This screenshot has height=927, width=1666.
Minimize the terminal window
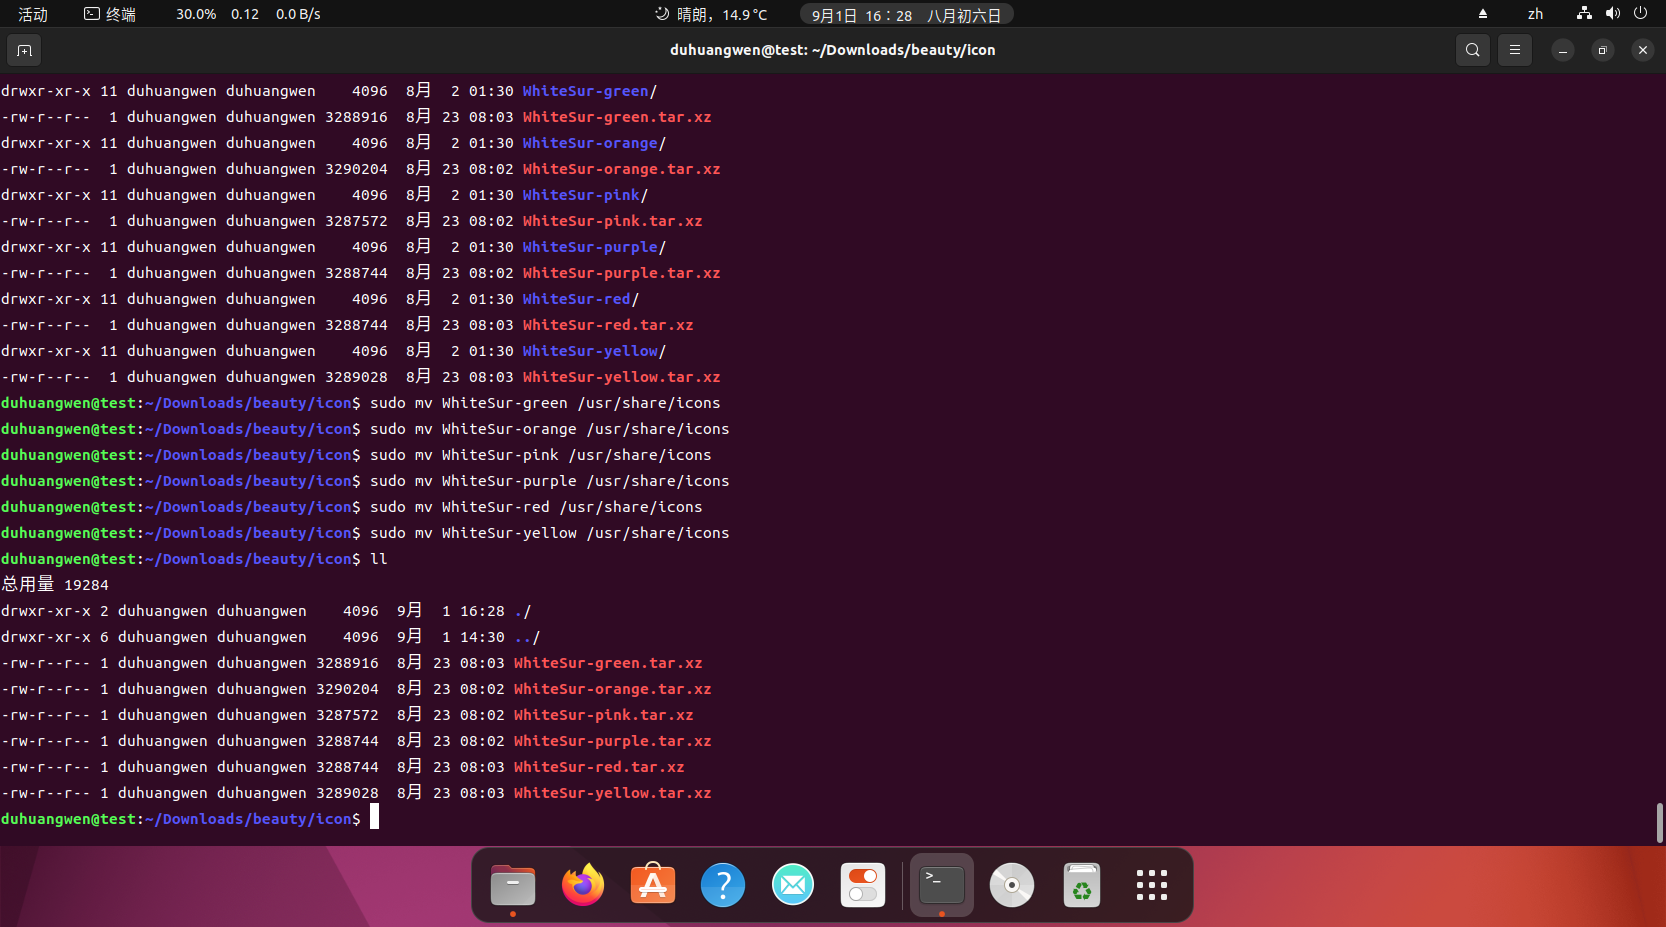(x=1562, y=50)
